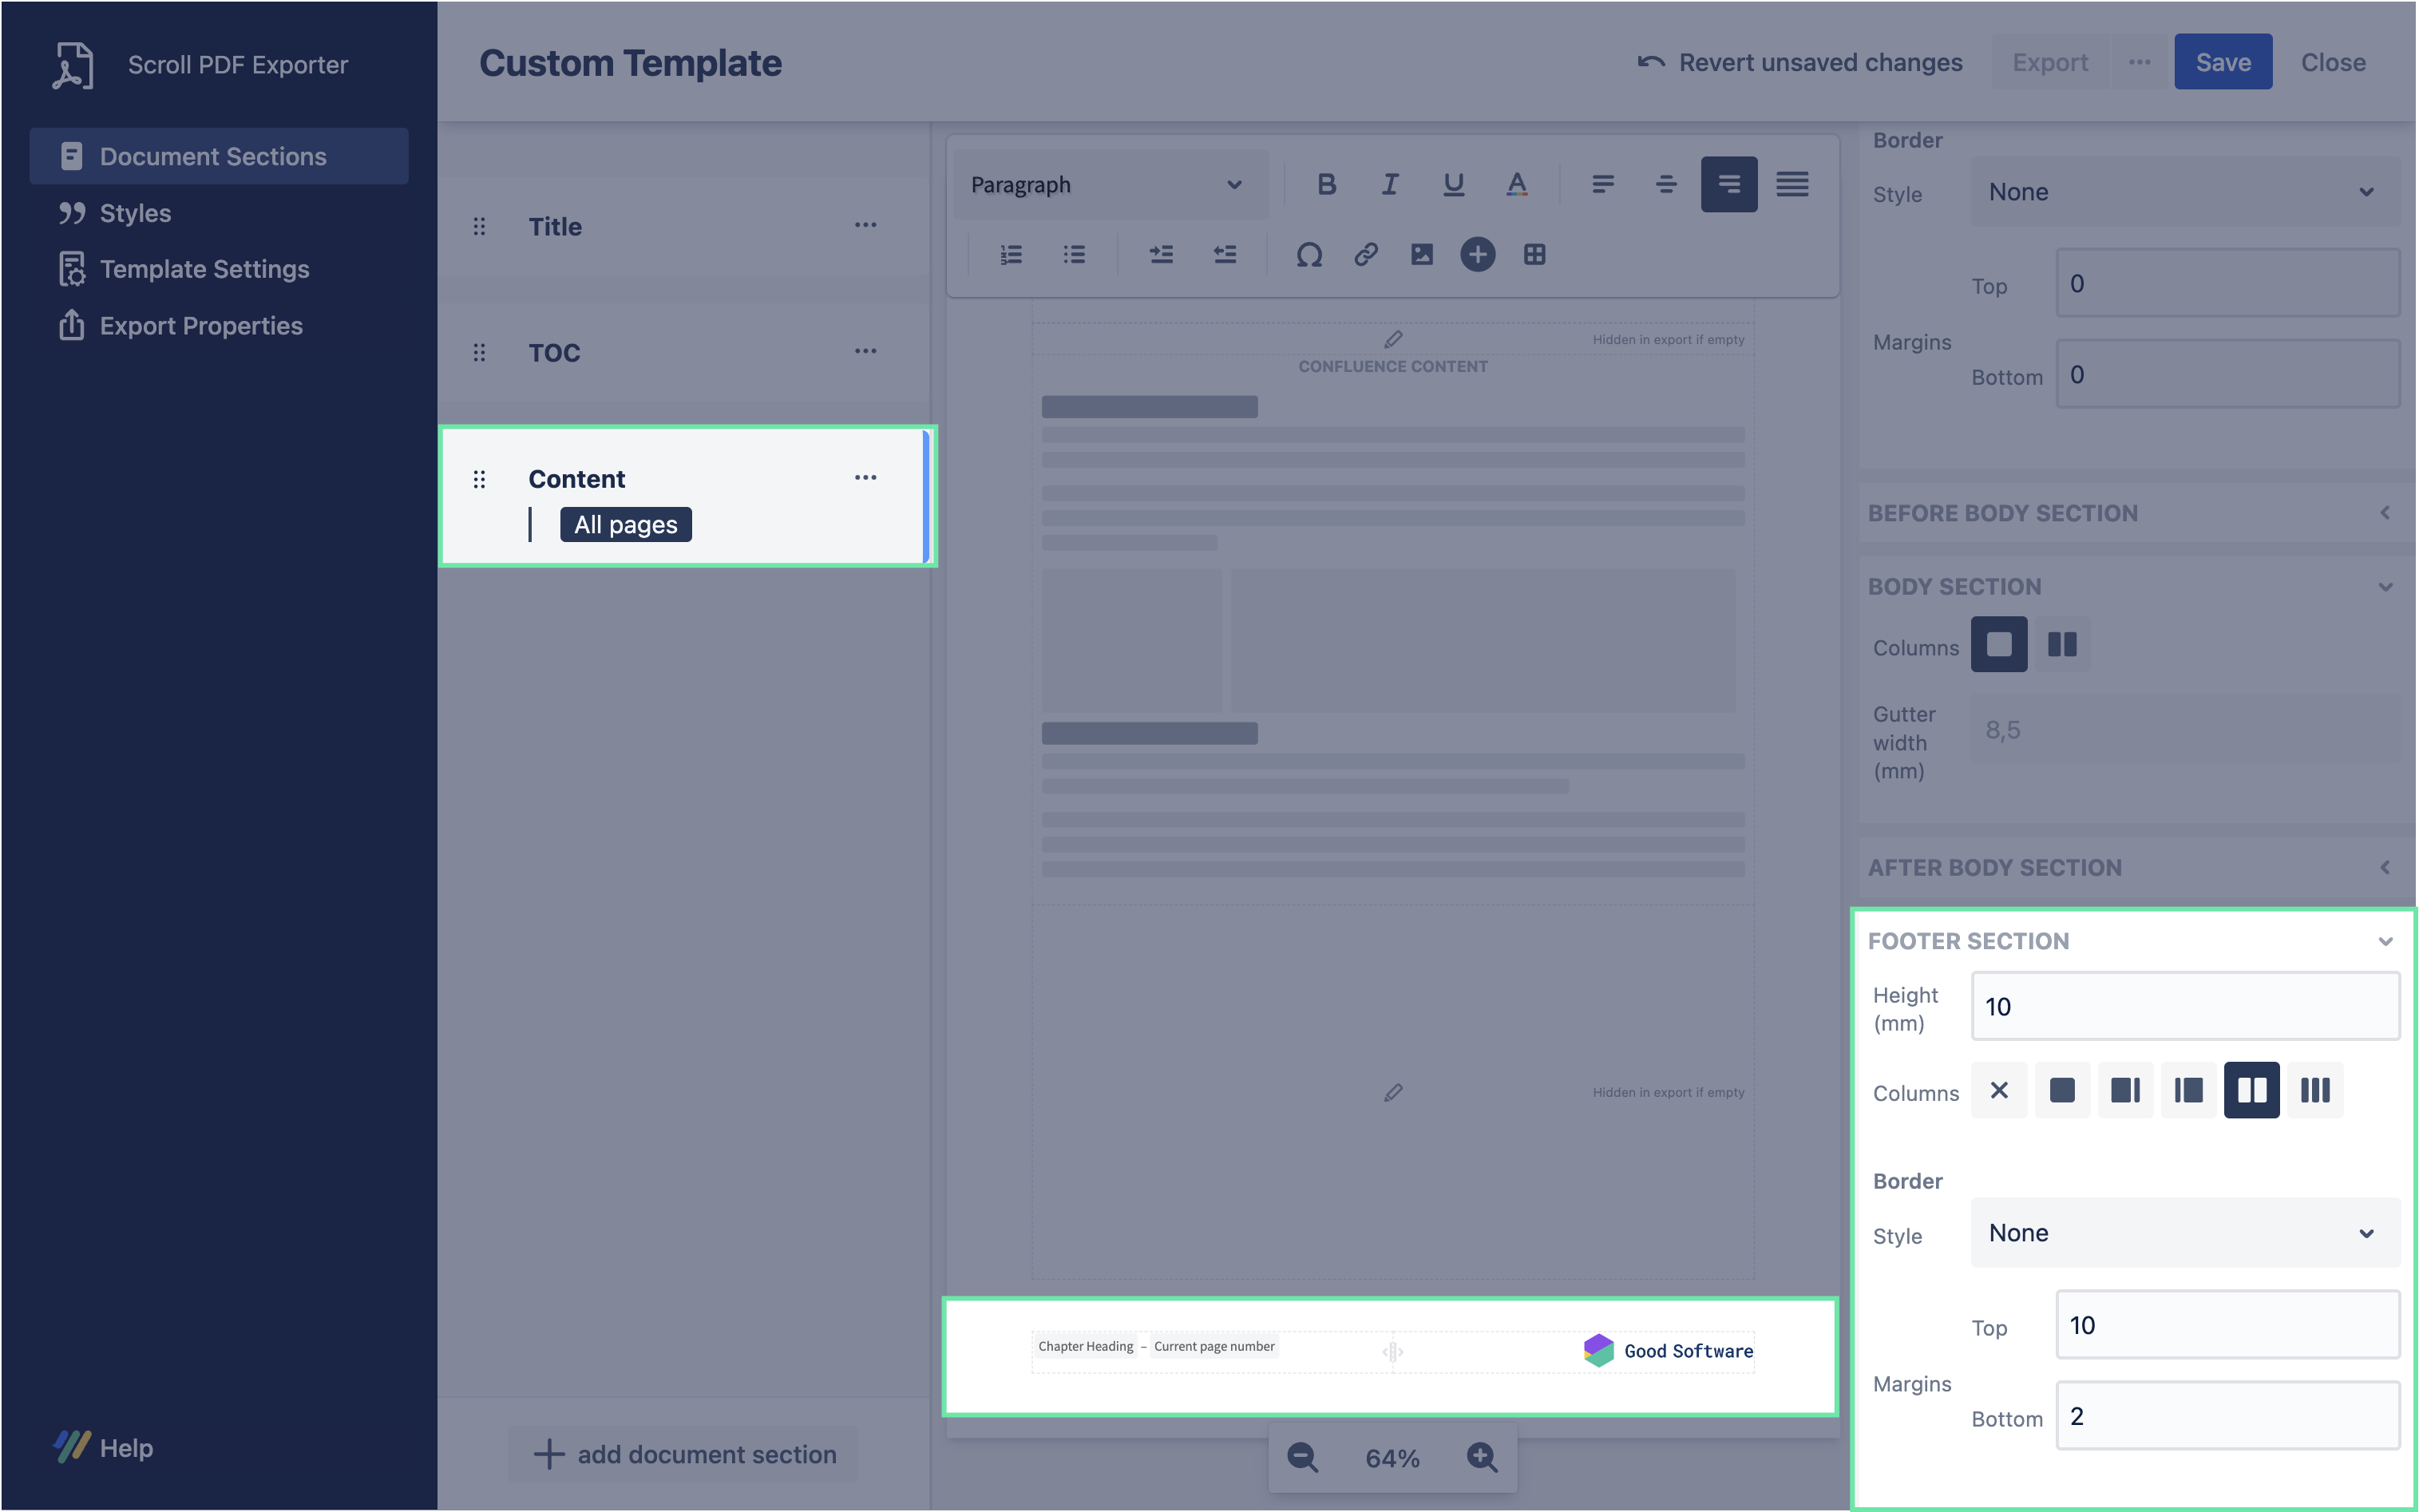Go to Styles in the sidebar

135,213
